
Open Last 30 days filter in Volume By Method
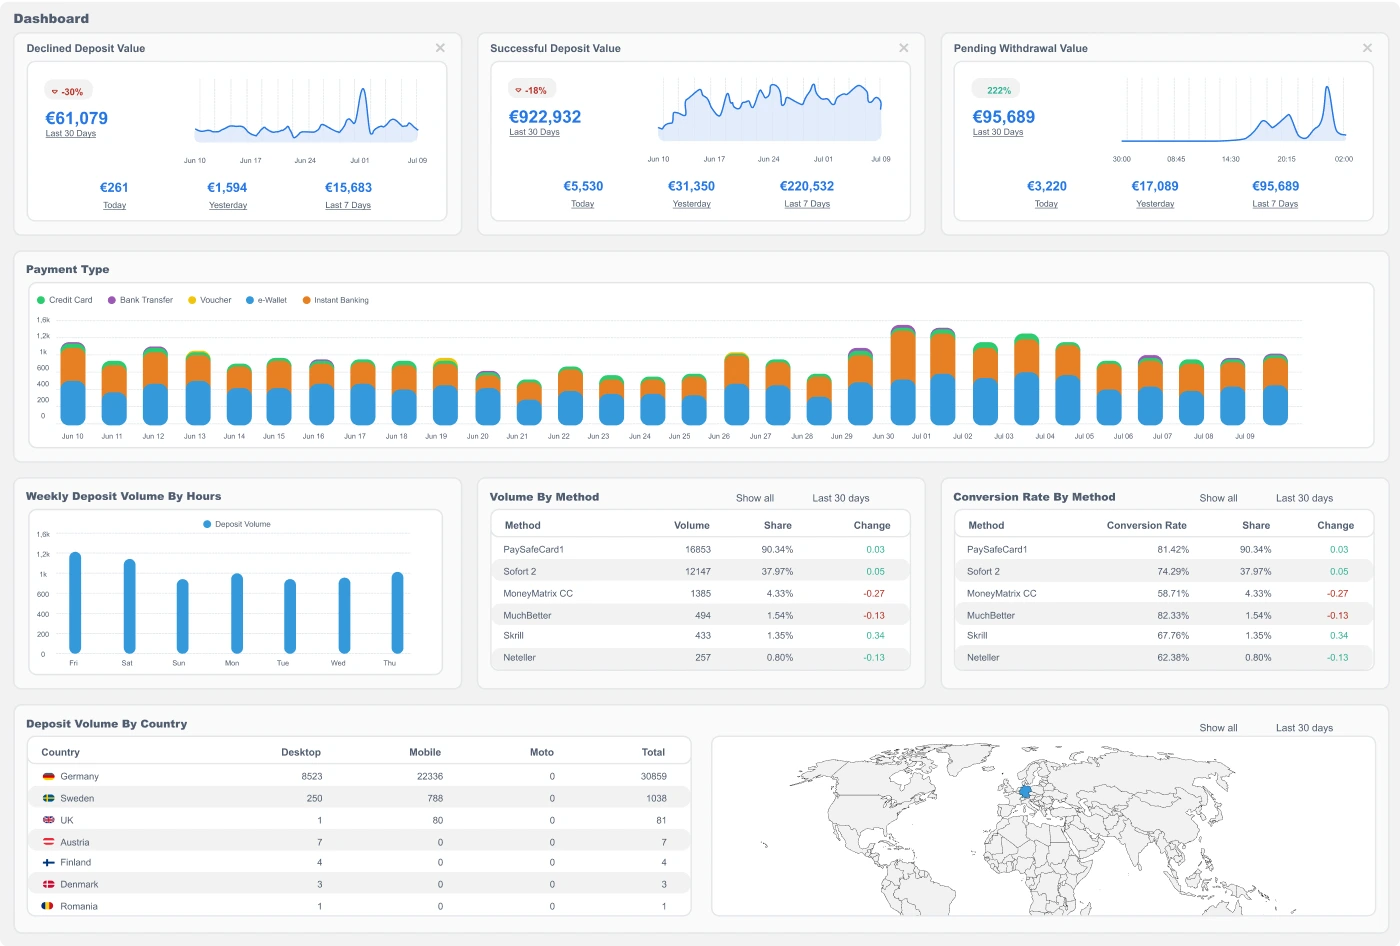tap(840, 498)
